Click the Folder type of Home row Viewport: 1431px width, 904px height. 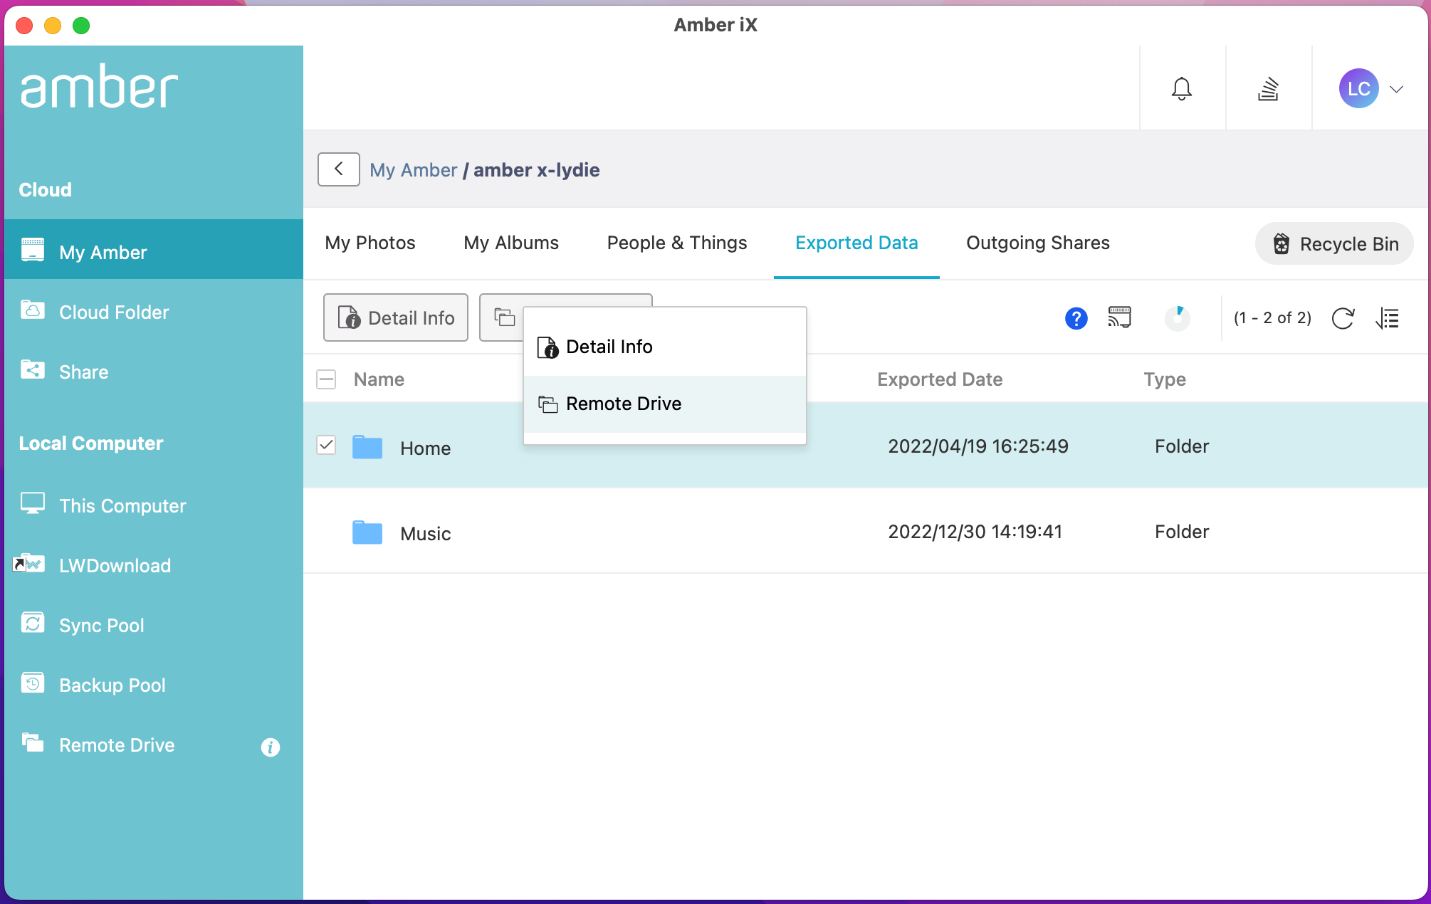tap(1182, 446)
